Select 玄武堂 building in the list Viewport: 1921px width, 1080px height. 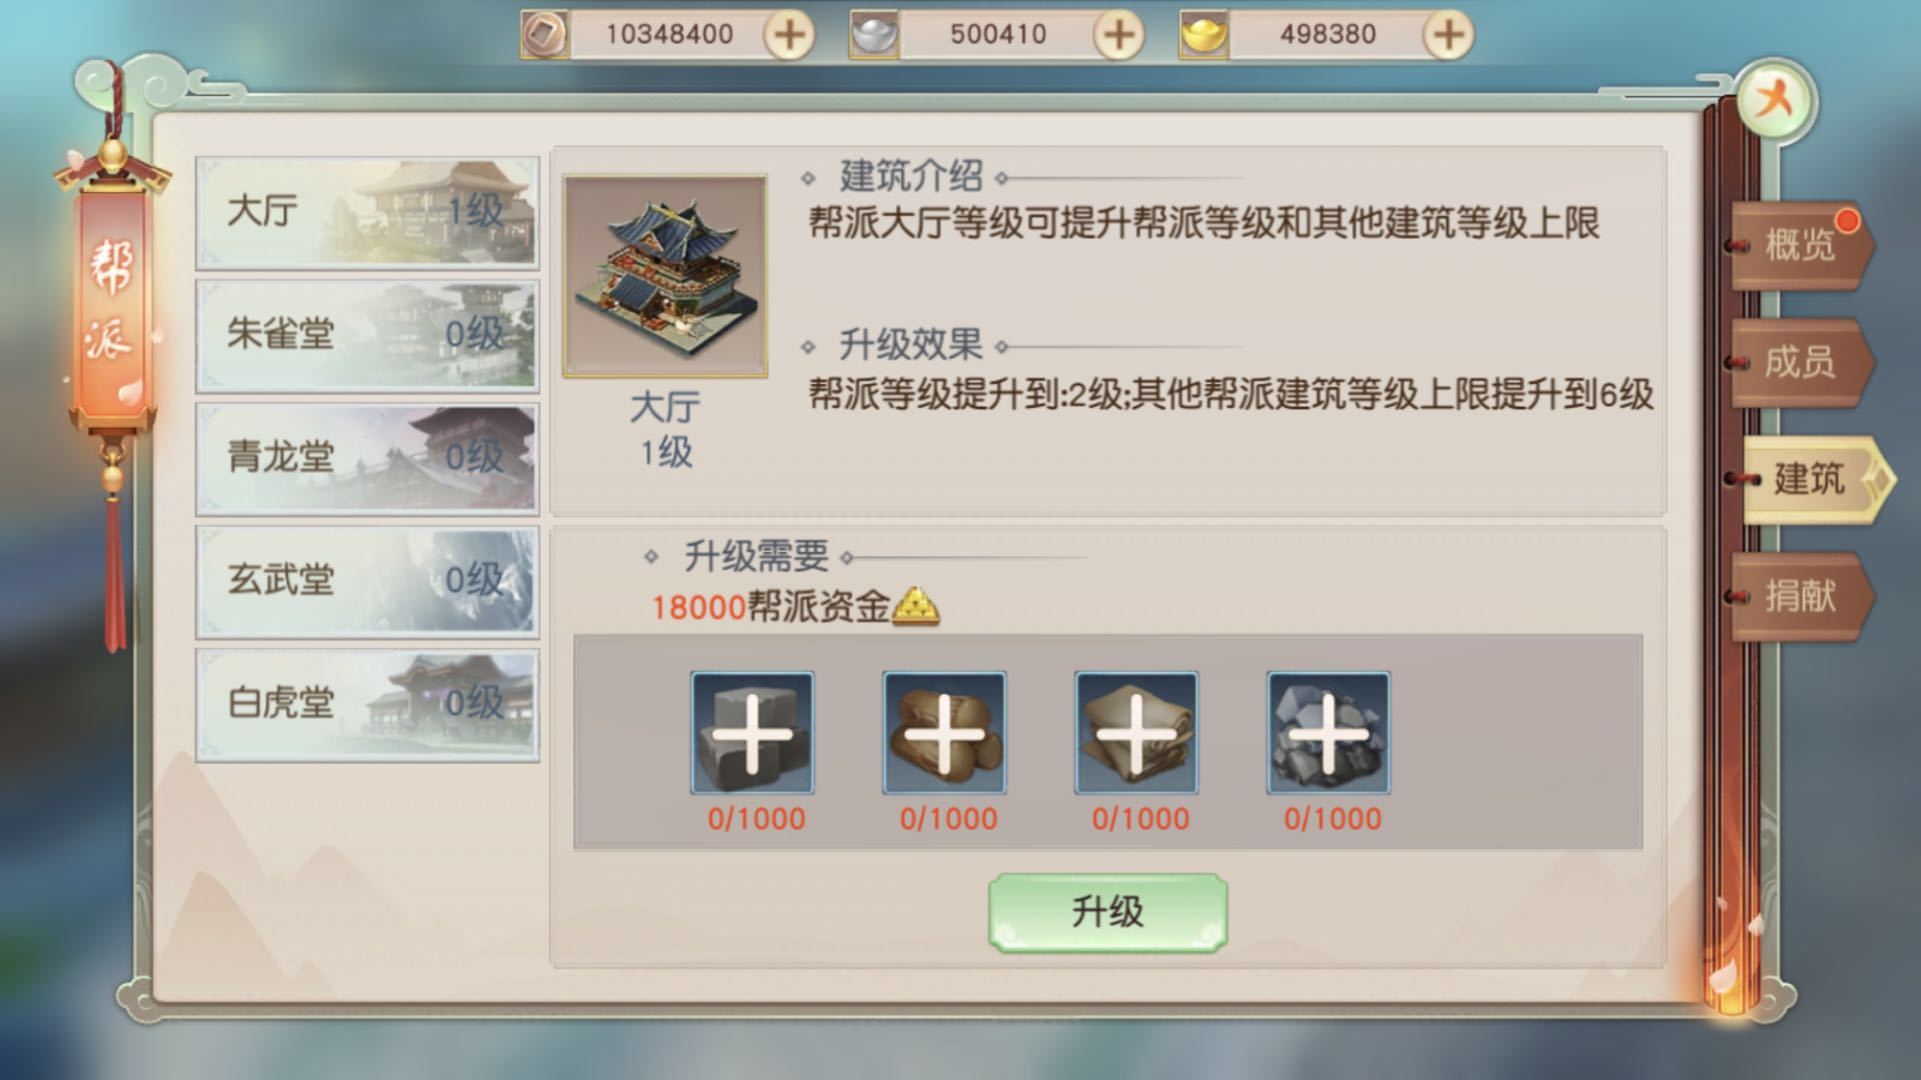pos(367,581)
